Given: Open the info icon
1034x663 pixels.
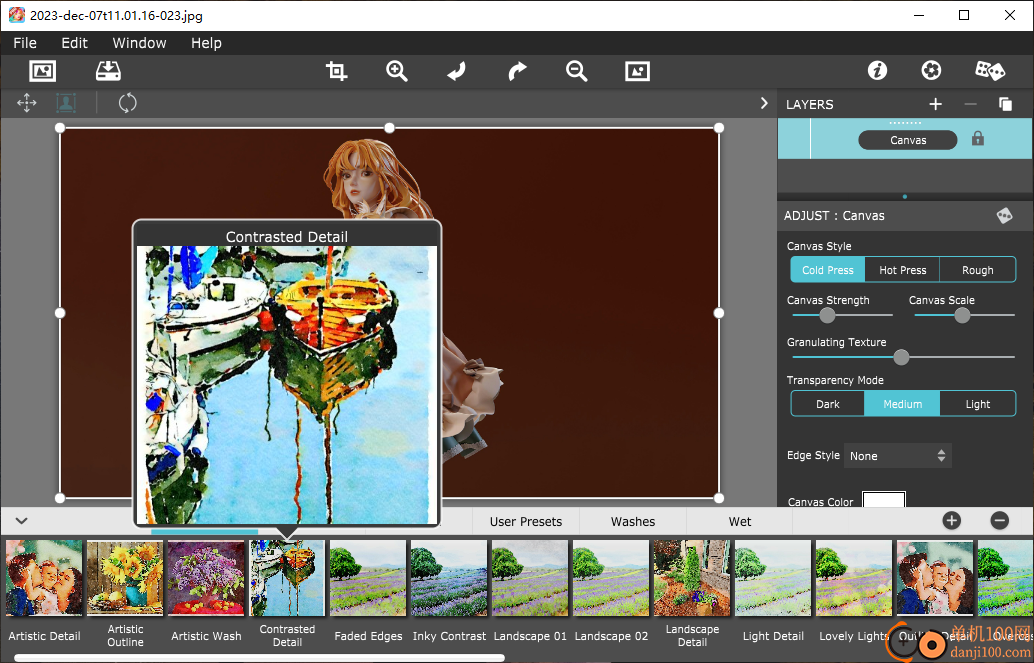Looking at the screenshot, I should [x=877, y=71].
